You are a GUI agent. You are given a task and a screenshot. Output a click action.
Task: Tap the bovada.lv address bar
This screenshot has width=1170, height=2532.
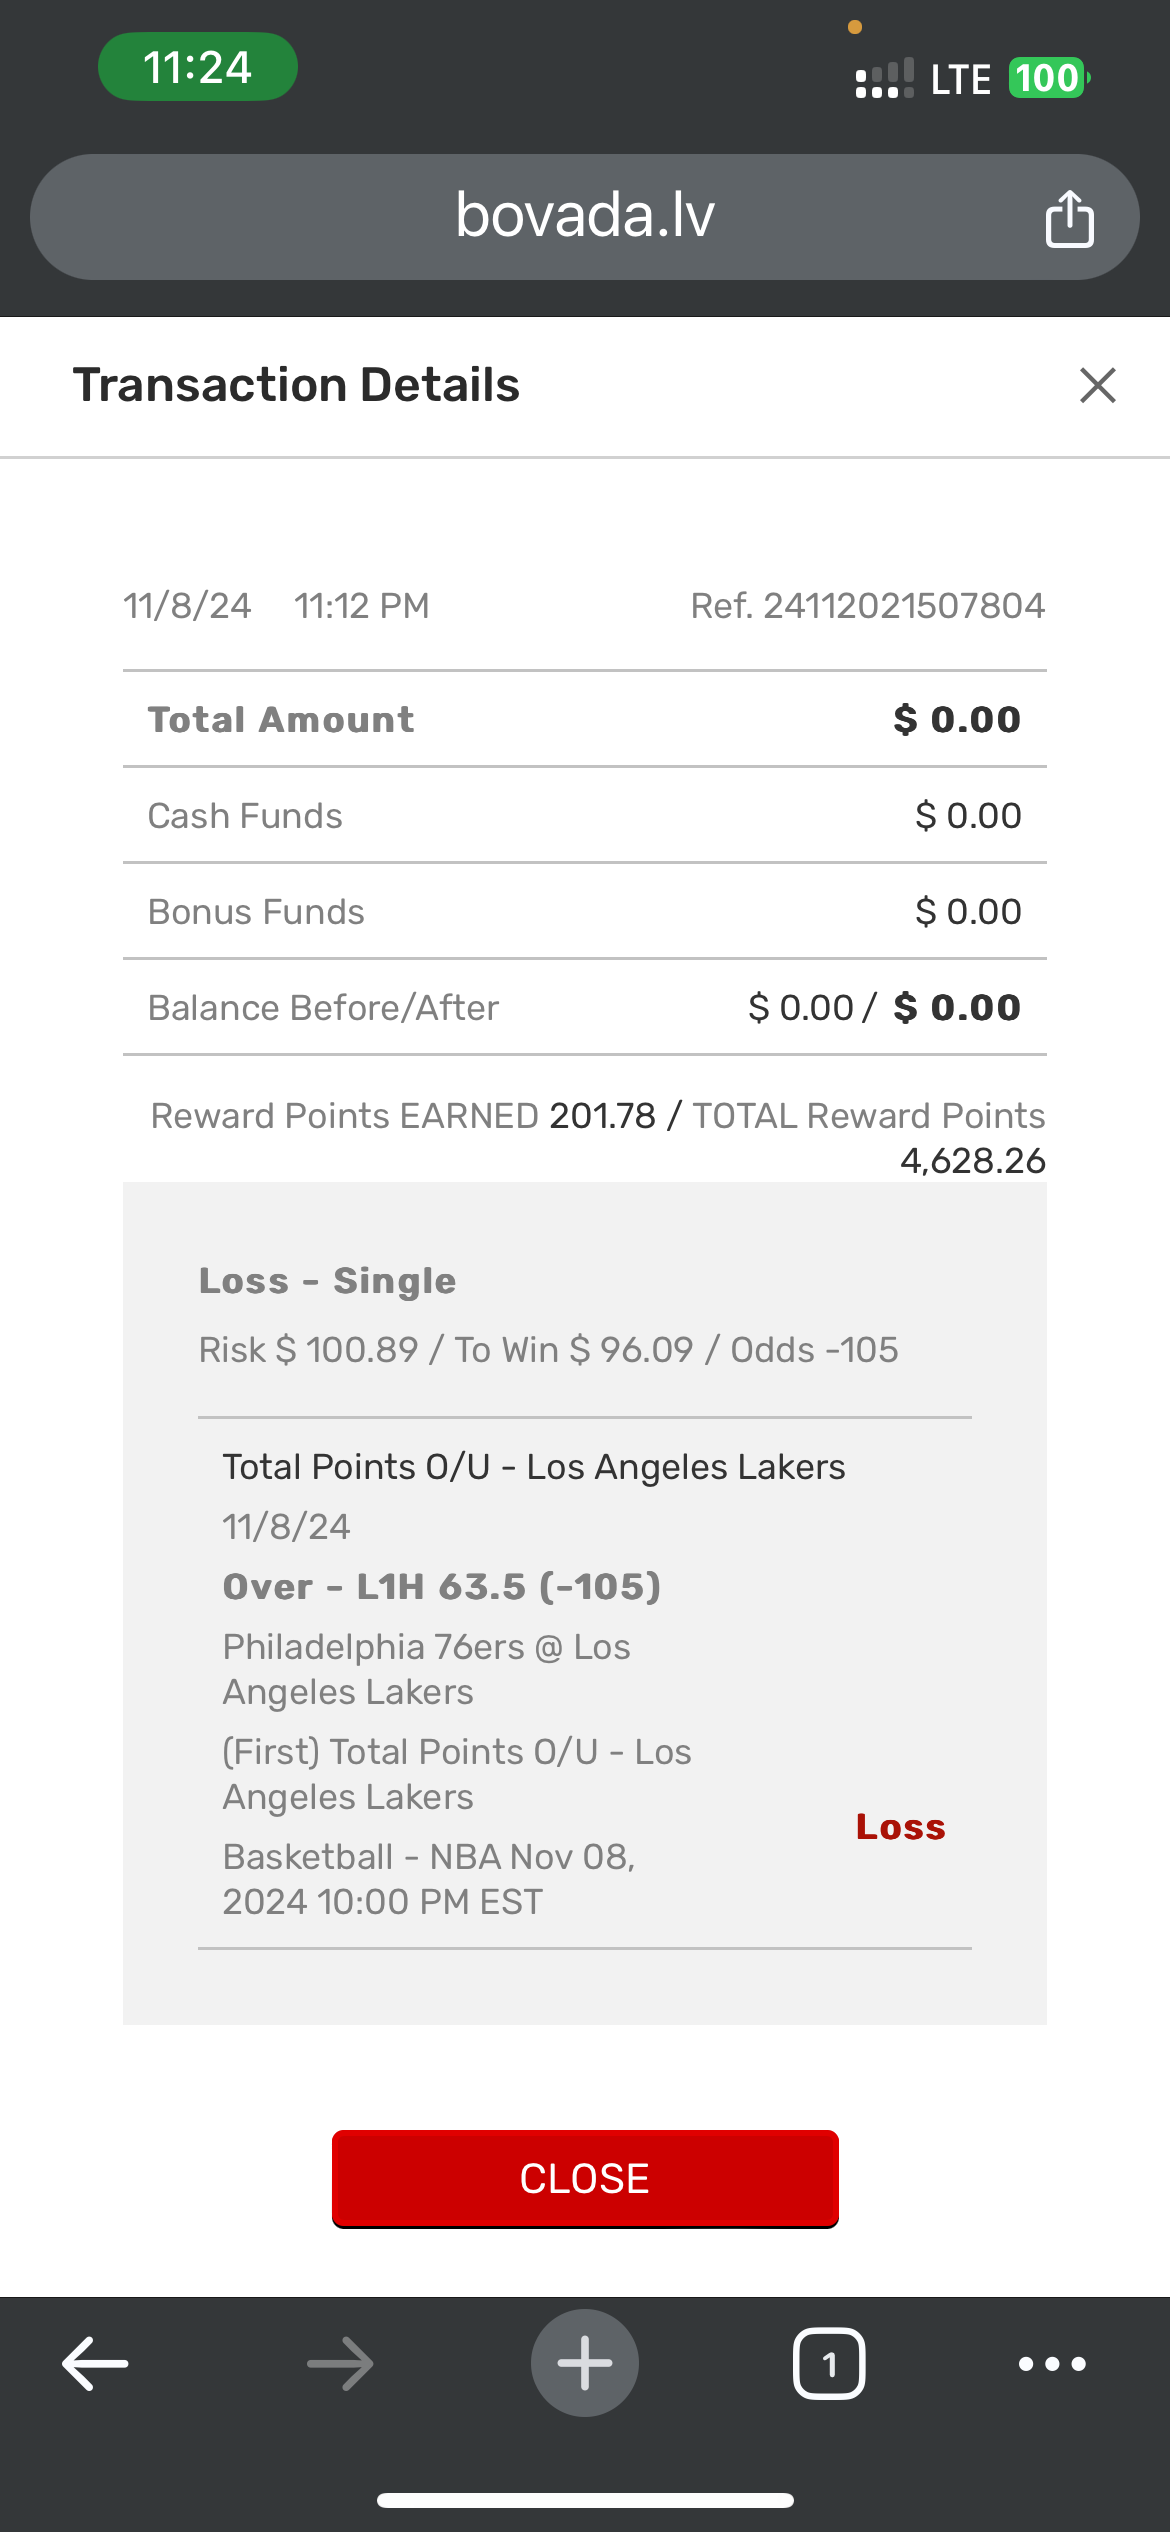pyautogui.click(x=584, y=216)
